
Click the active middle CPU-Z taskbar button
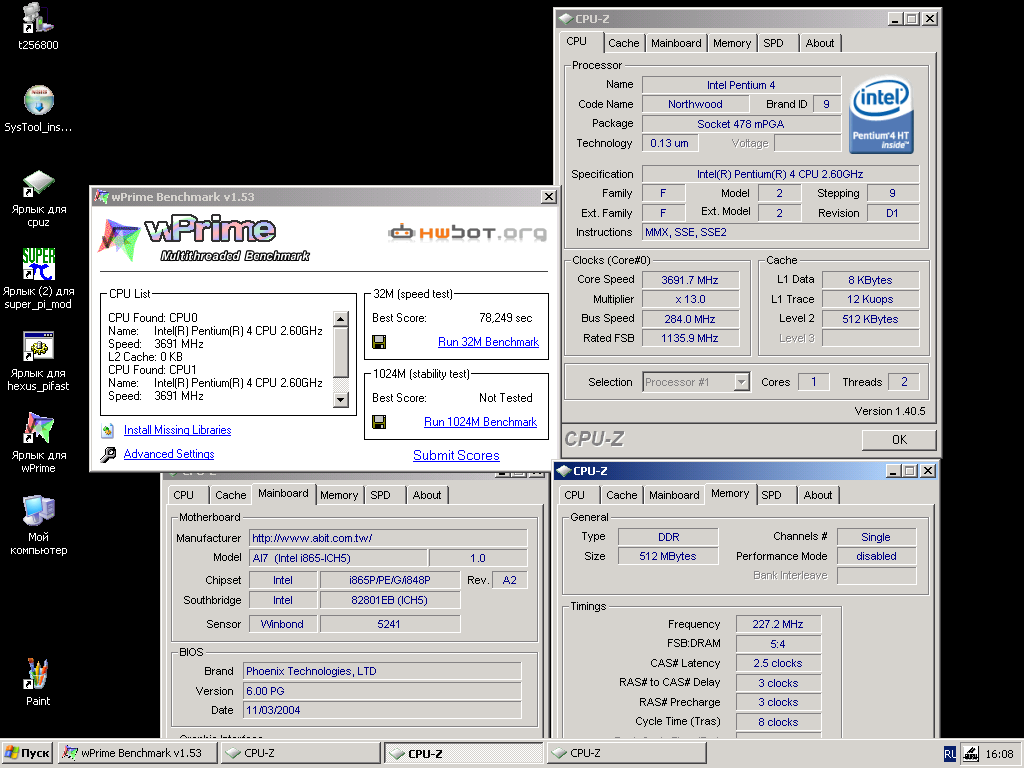pyautogui.click(x=464, y=753)
